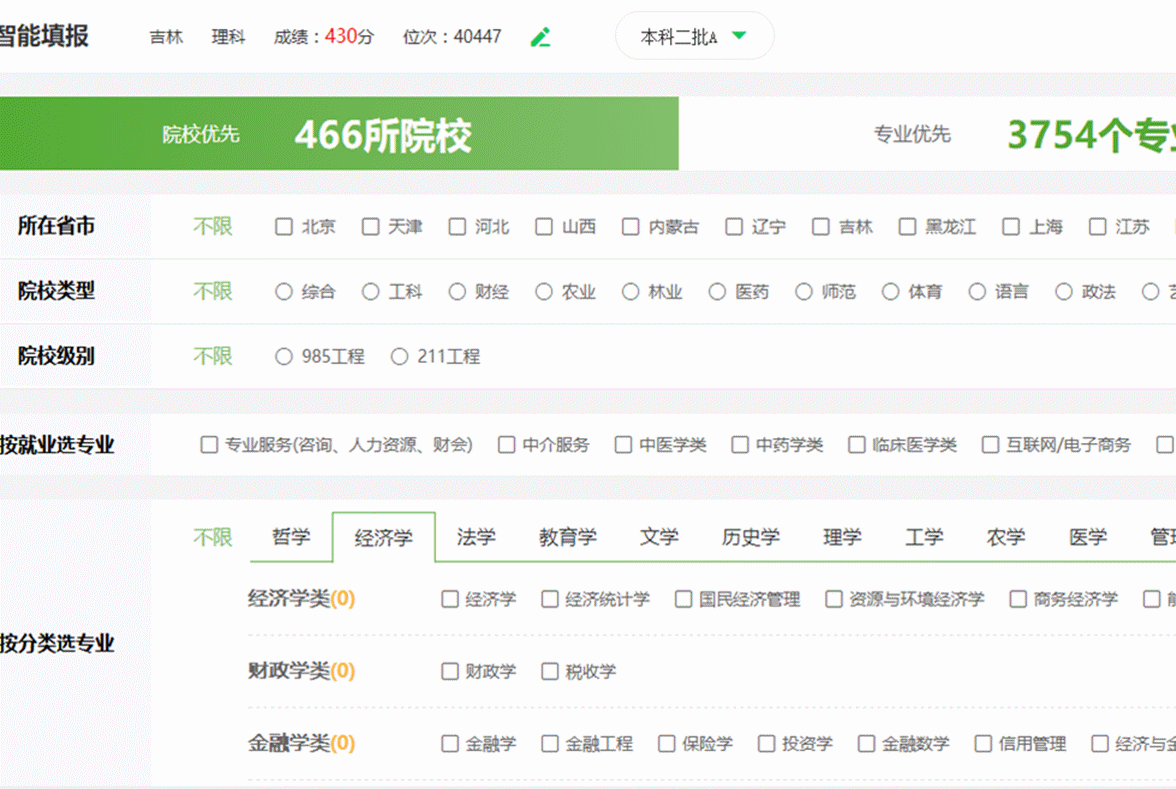Open the 工学 discipline tab

coord(924,537)
